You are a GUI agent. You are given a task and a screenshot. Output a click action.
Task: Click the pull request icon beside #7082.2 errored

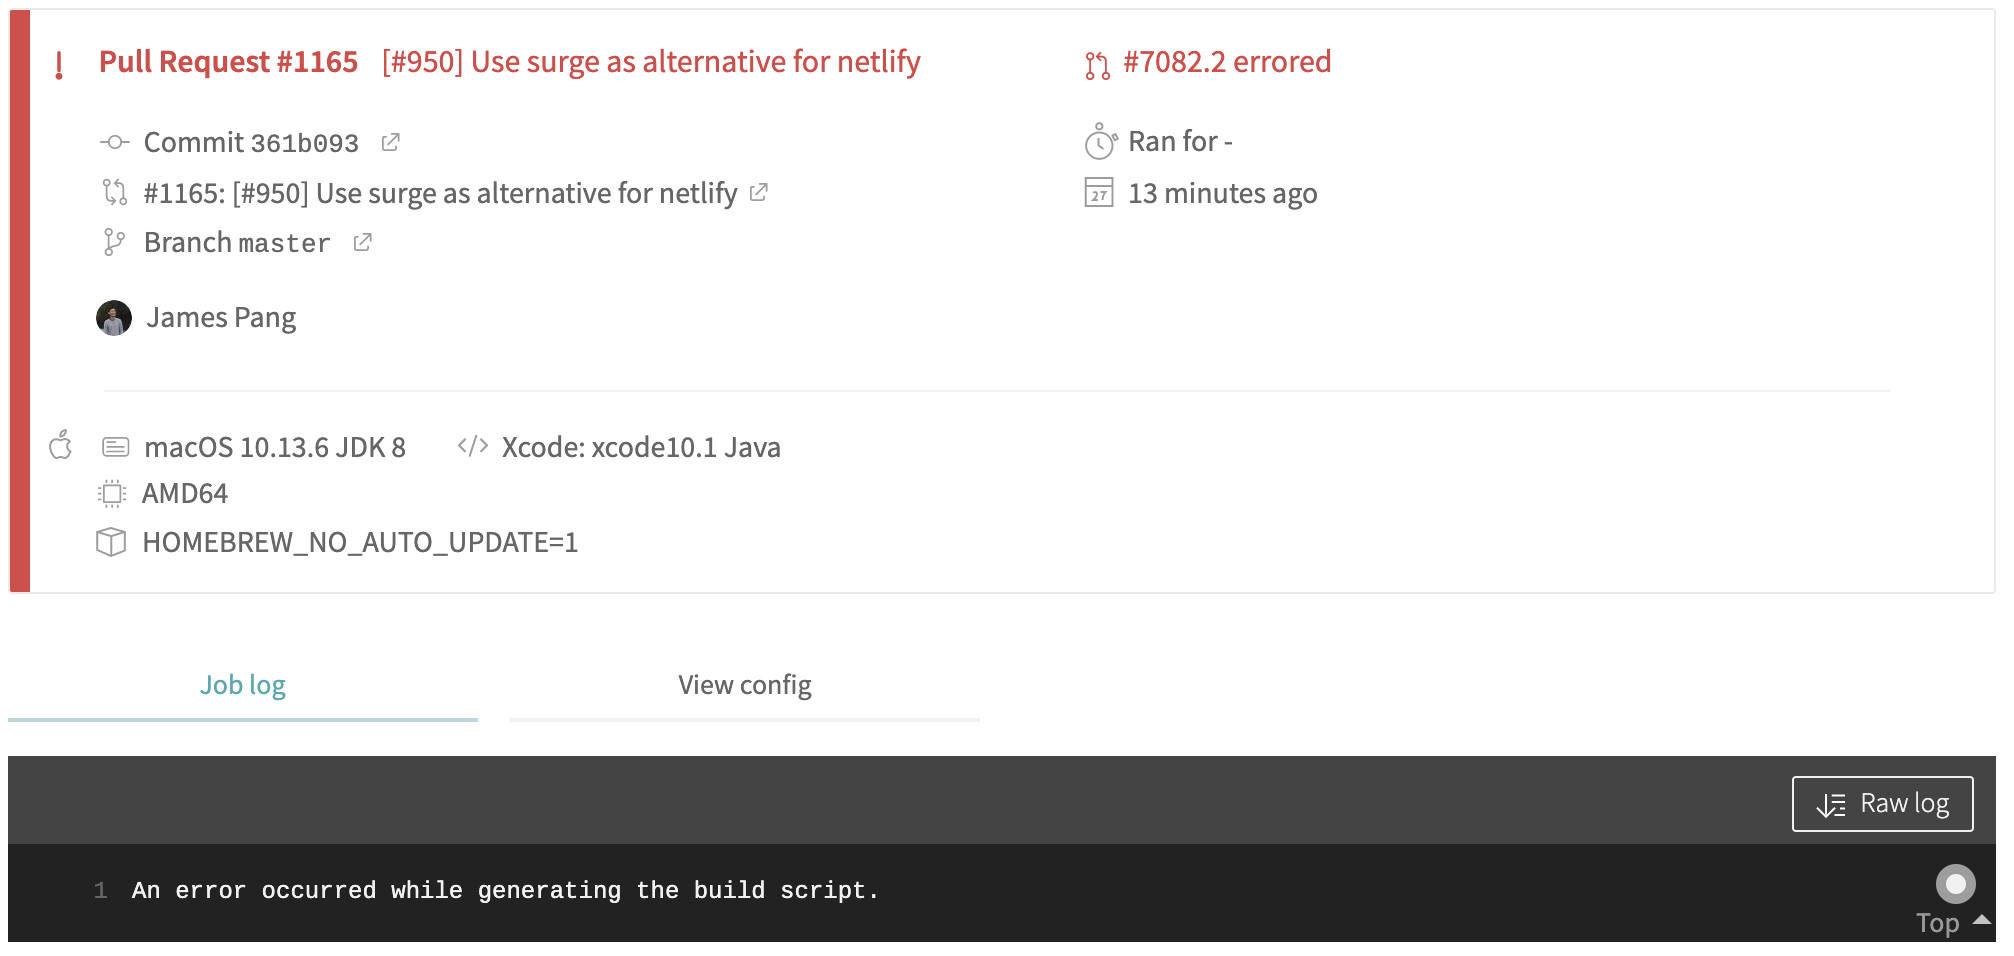(x=1100, y=63)
